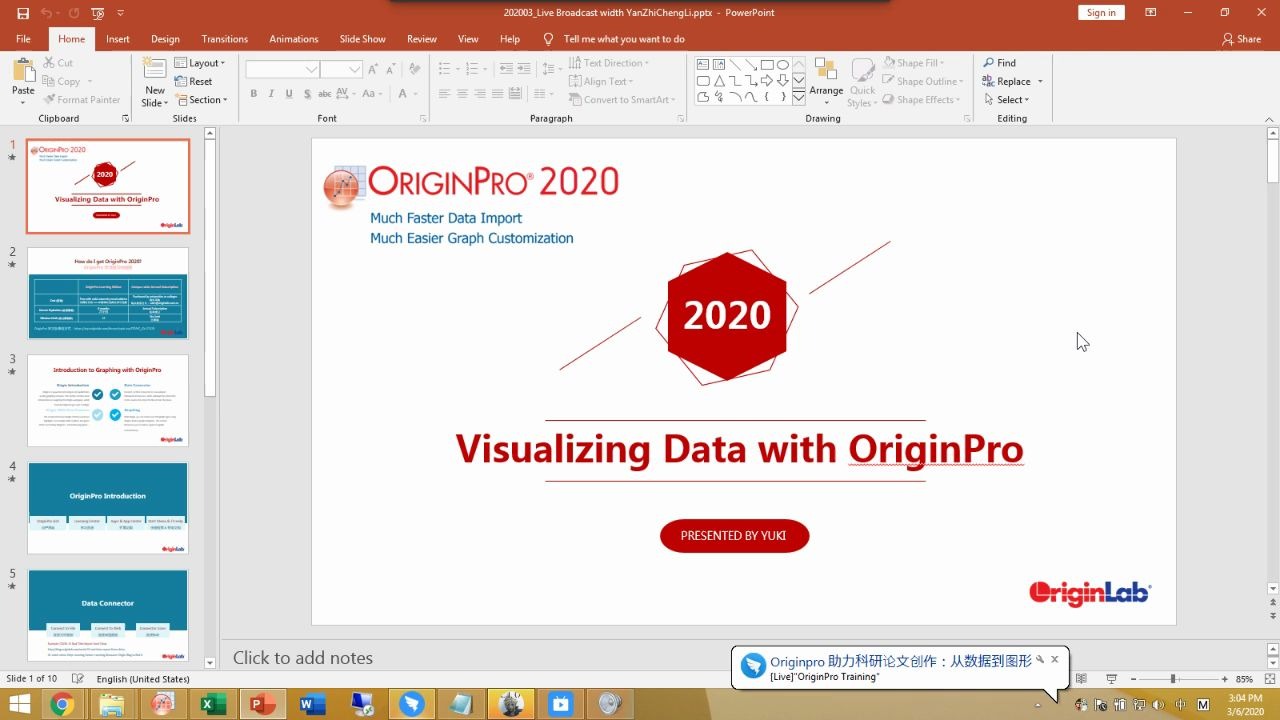The image size is (1280, 720).
Task: Open Word from the taskbar
Action: pyautogui.click(x=311, y=705)
